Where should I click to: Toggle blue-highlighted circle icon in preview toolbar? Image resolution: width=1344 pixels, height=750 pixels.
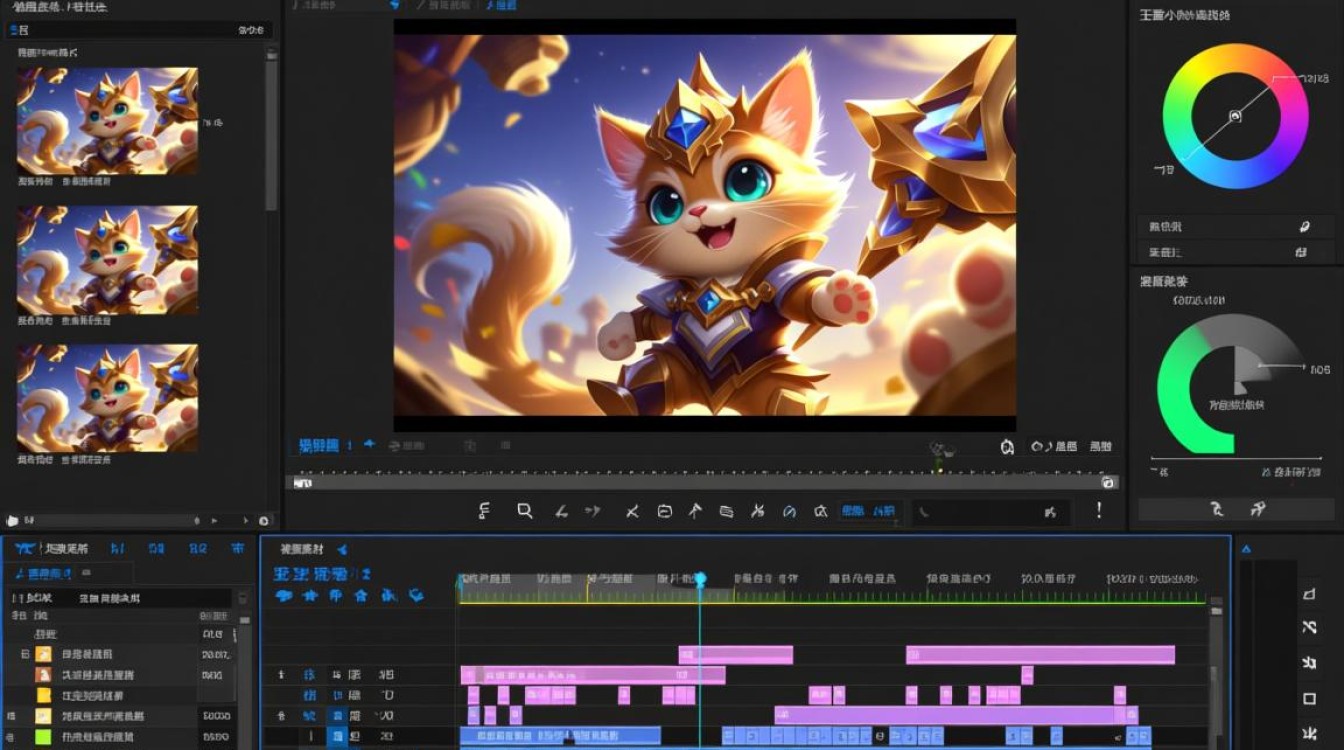pyautogui.click(x=789, y=511)
